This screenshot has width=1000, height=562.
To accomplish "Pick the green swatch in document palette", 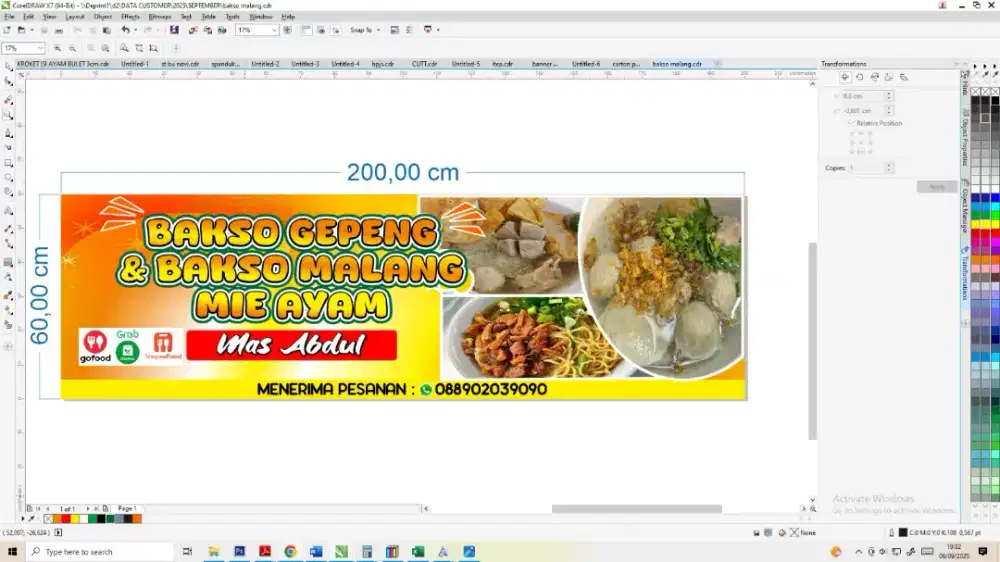I will [x=92, y=519].
